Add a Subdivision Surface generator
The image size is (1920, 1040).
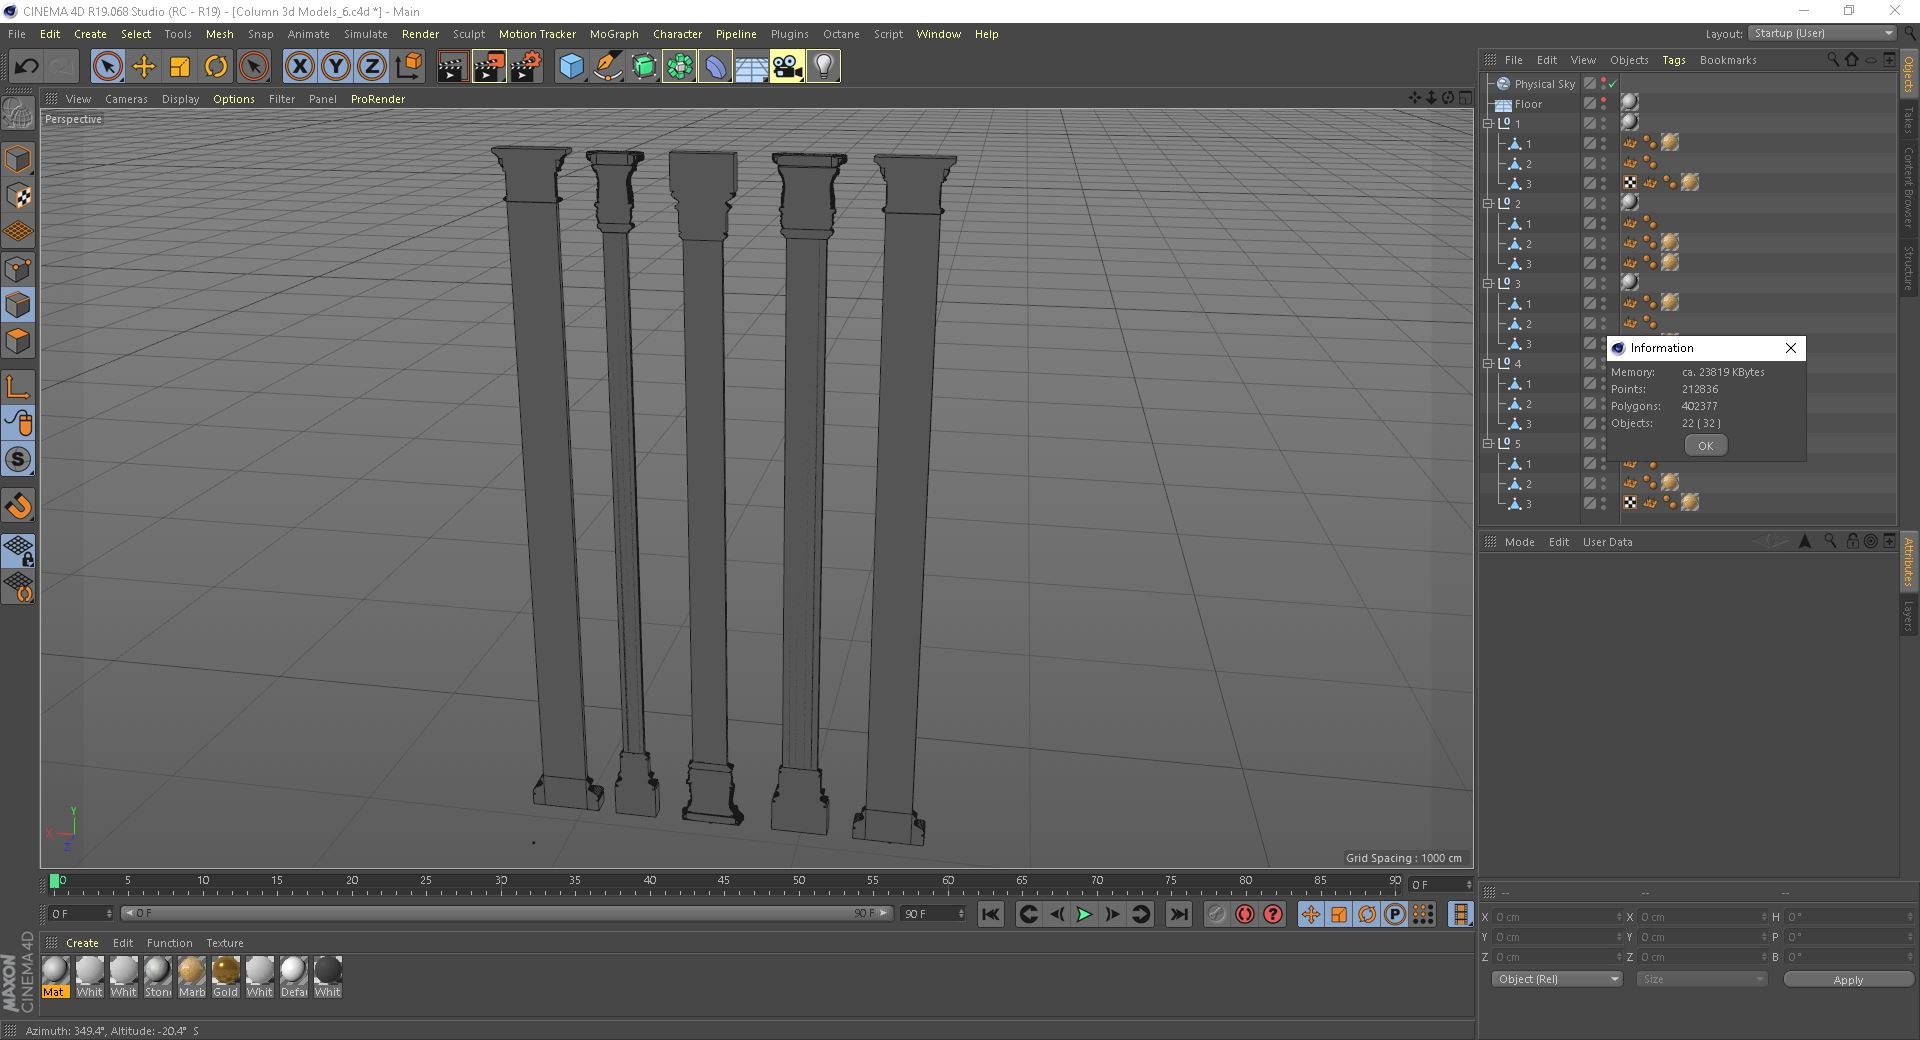(x=643, y=67)
